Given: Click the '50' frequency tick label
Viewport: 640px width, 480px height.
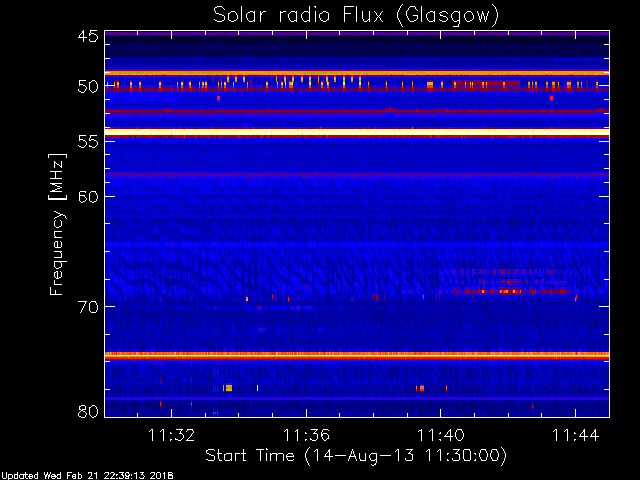Looking at the screenshot, I should 88,87.
